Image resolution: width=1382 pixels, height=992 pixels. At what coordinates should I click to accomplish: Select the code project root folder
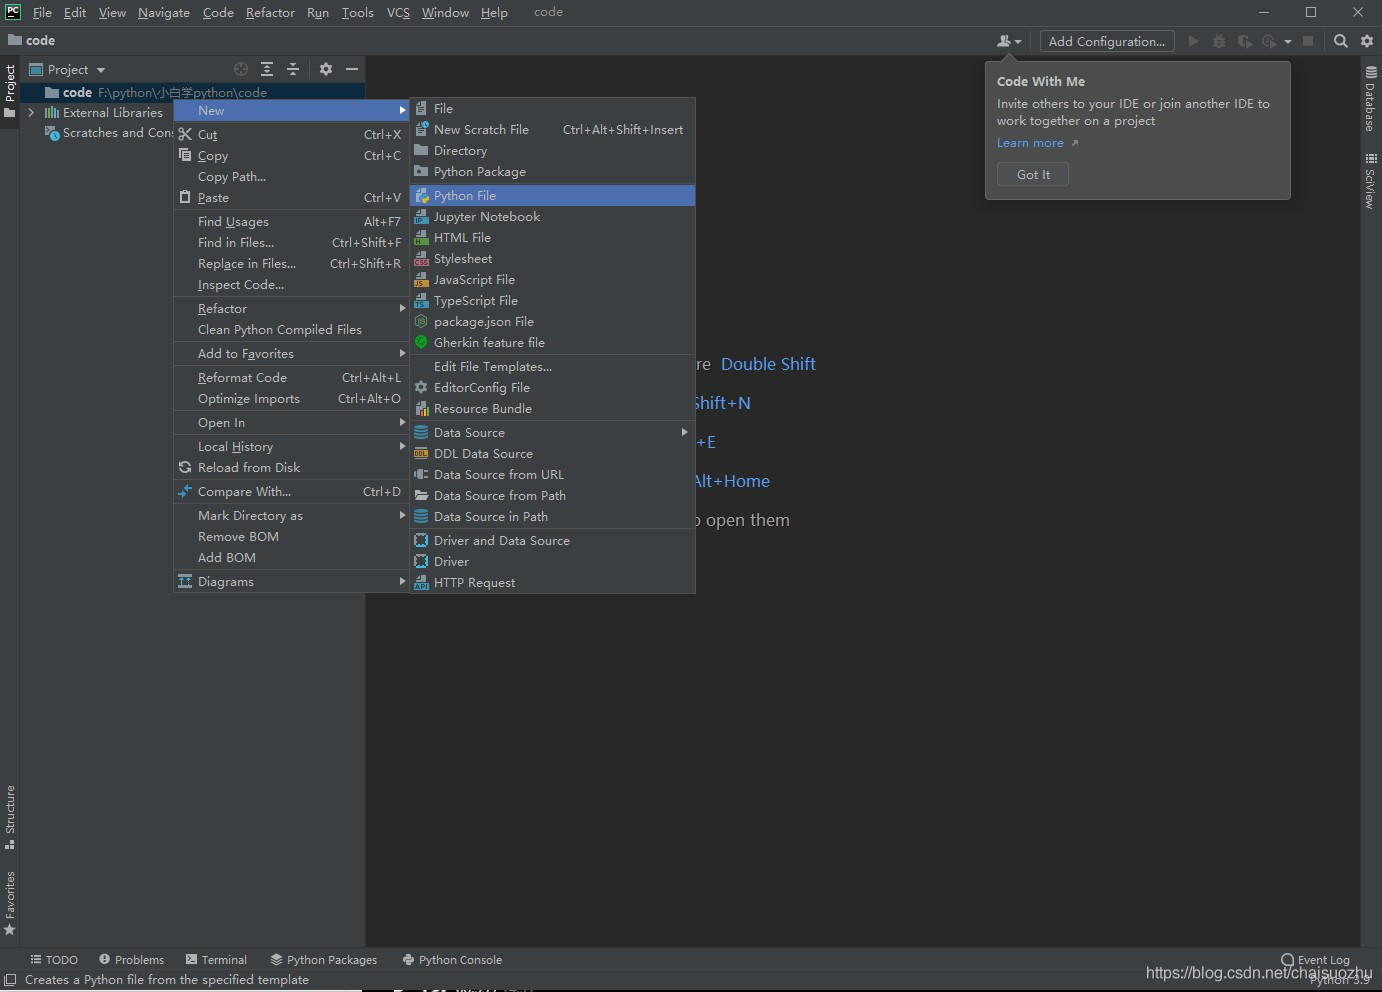[x=190, y=92]
